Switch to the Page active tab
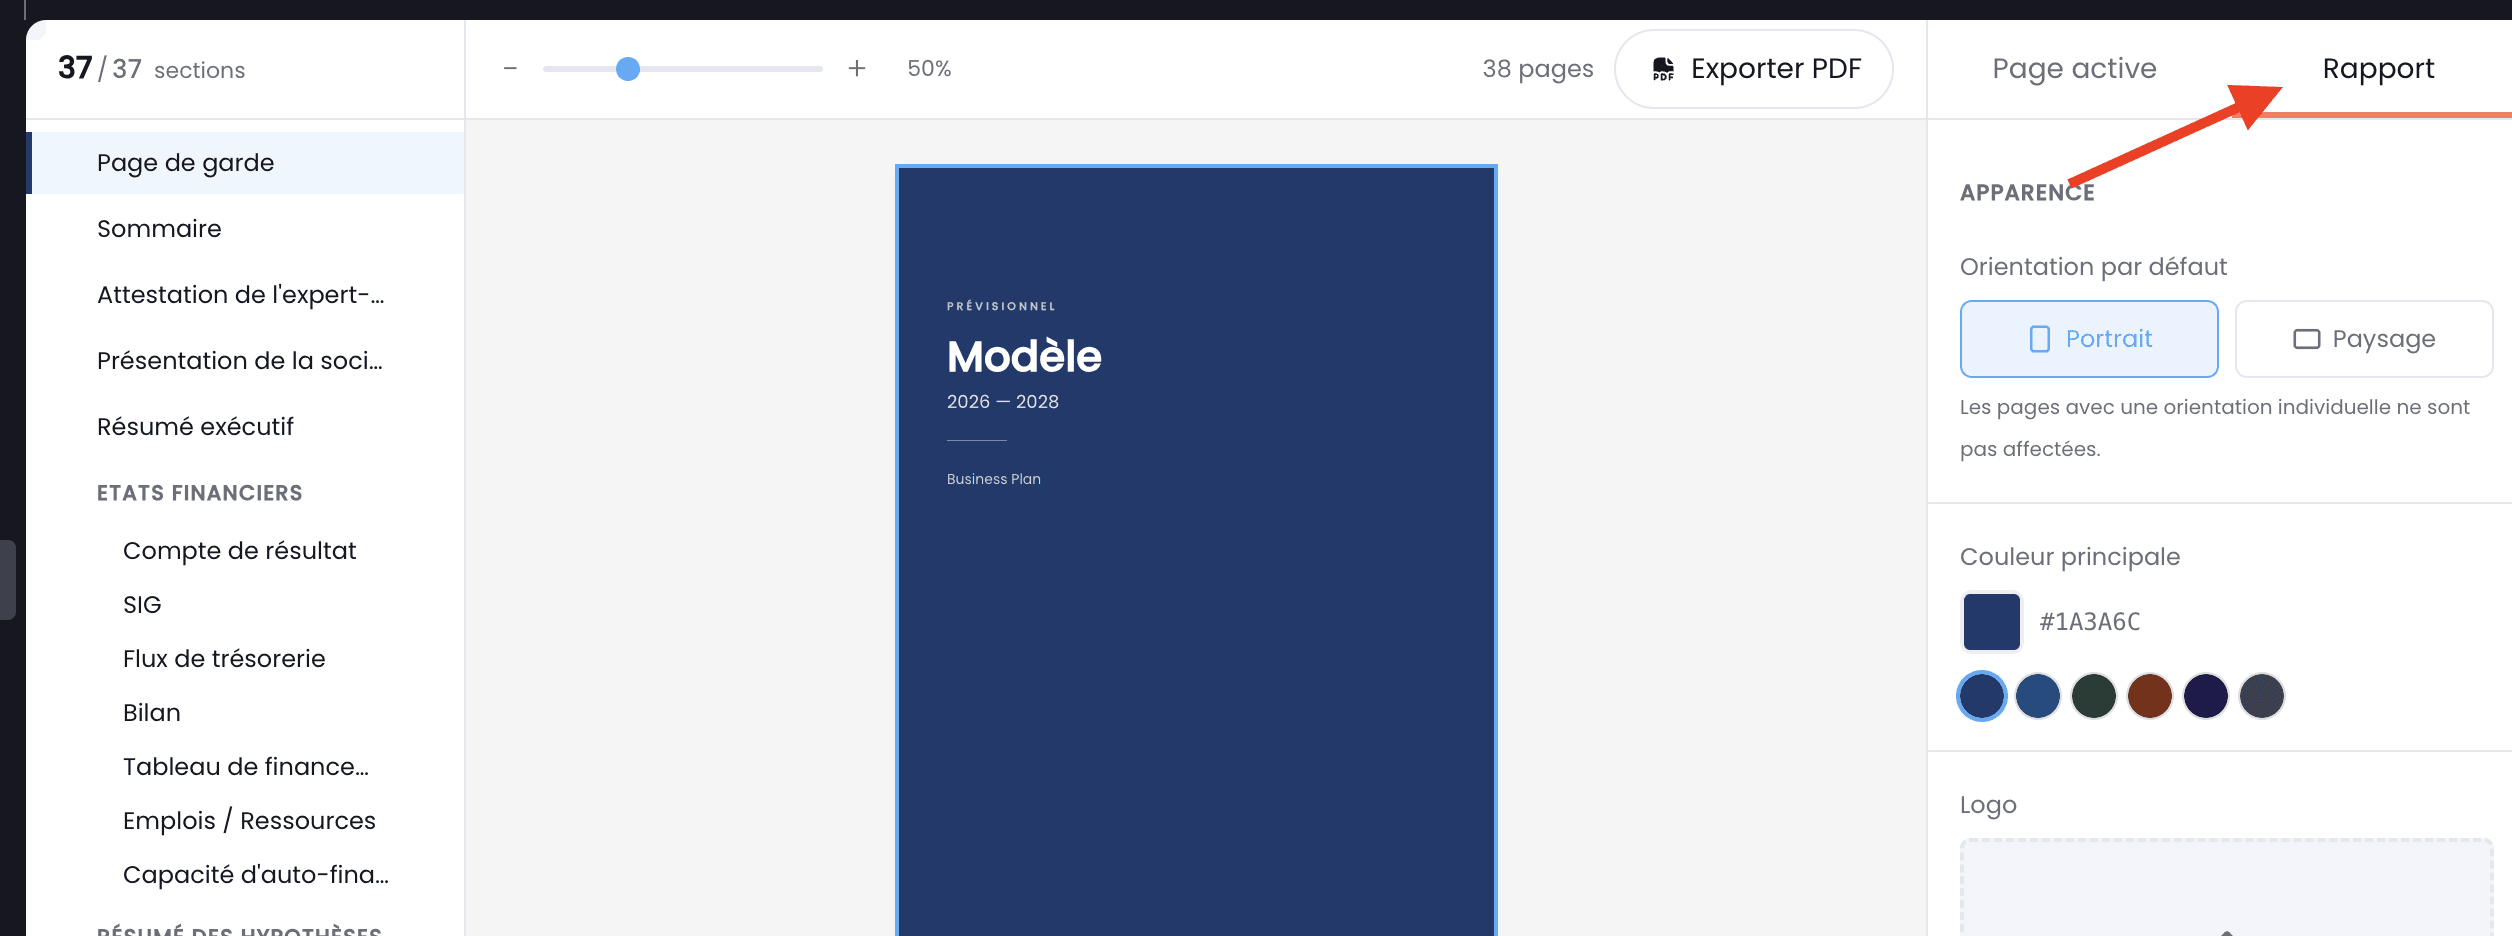The image size is (2512, 936). [x=2074, y=69]
